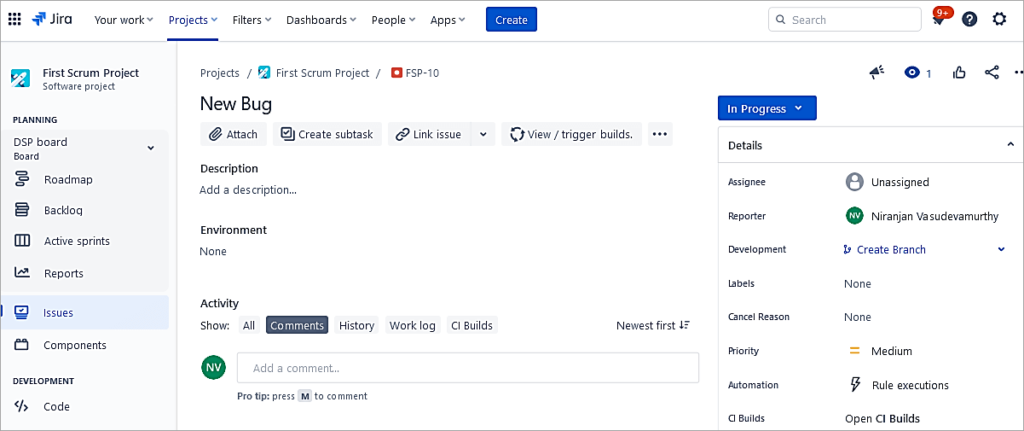This screenshot has height=431, width=1024.
Task: Collapse the Details panel
Action: [1009, 145]
